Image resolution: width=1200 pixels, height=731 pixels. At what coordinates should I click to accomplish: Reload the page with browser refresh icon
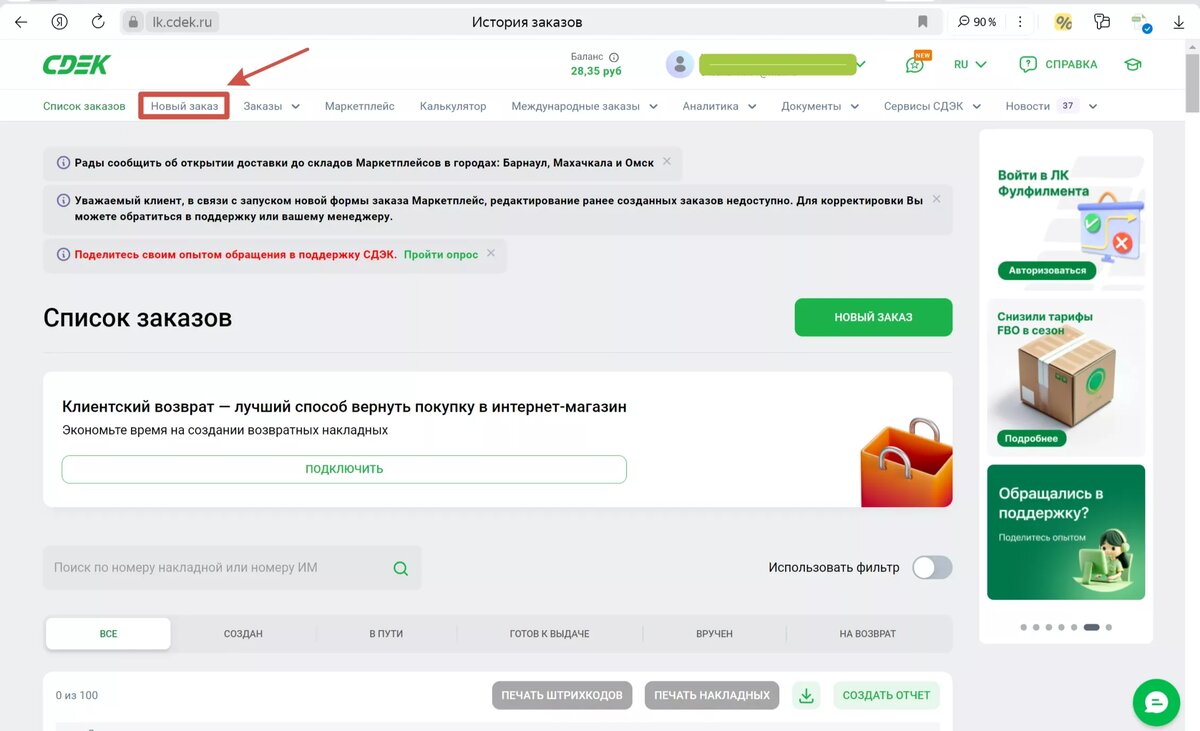point(98,21)
